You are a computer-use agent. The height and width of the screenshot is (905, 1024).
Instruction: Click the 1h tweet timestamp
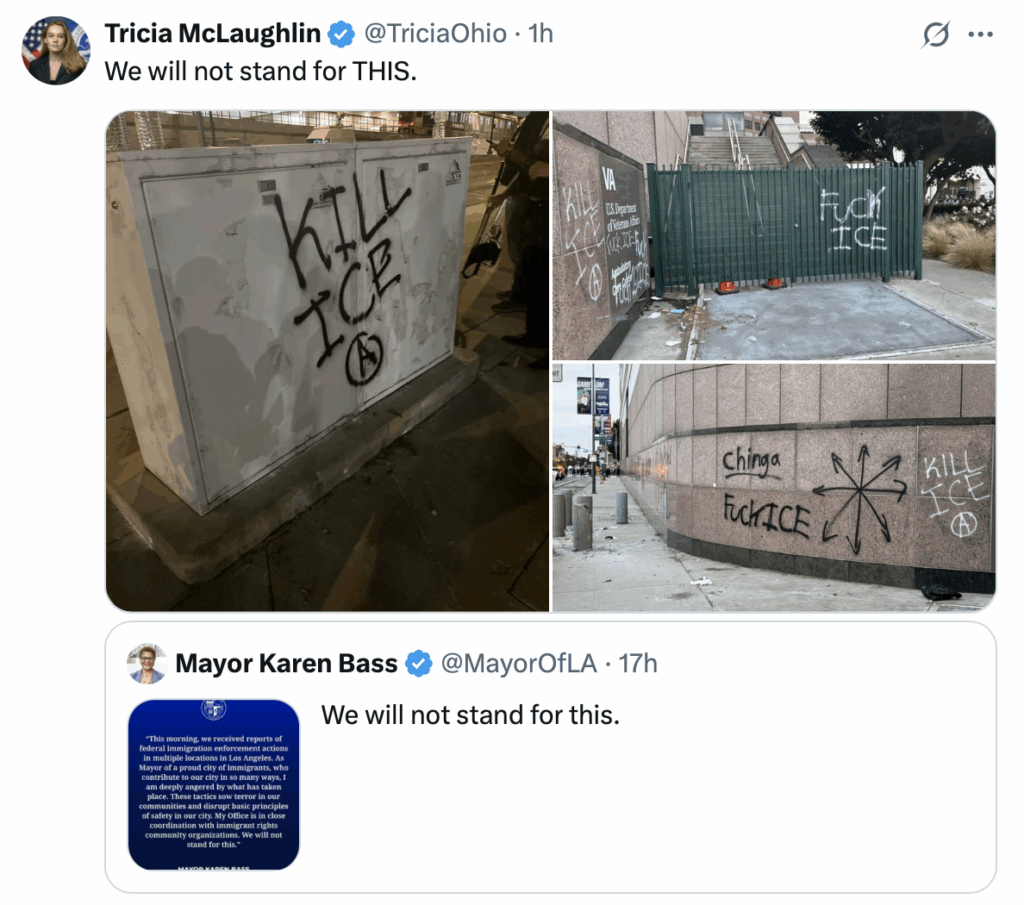coord(541,33)
